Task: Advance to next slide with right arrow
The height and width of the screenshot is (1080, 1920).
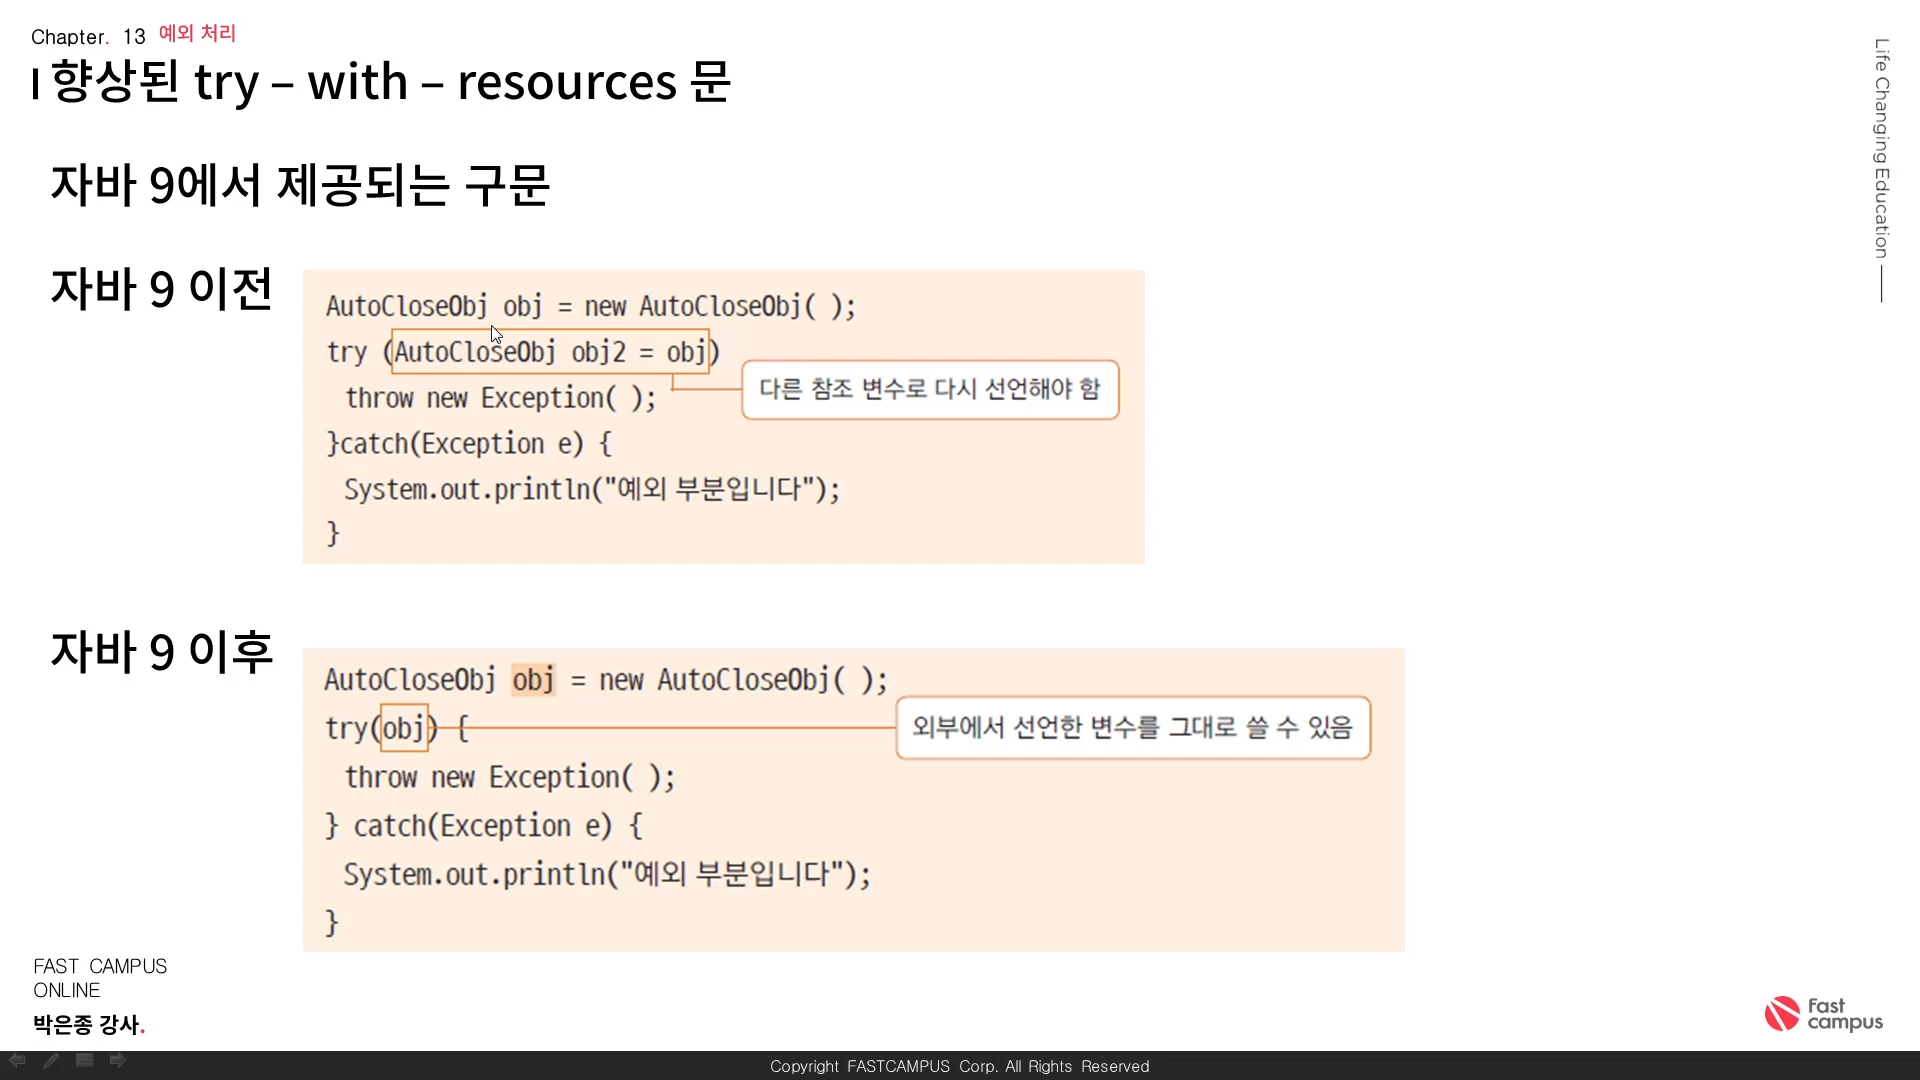Action: tap(118, 1060)
